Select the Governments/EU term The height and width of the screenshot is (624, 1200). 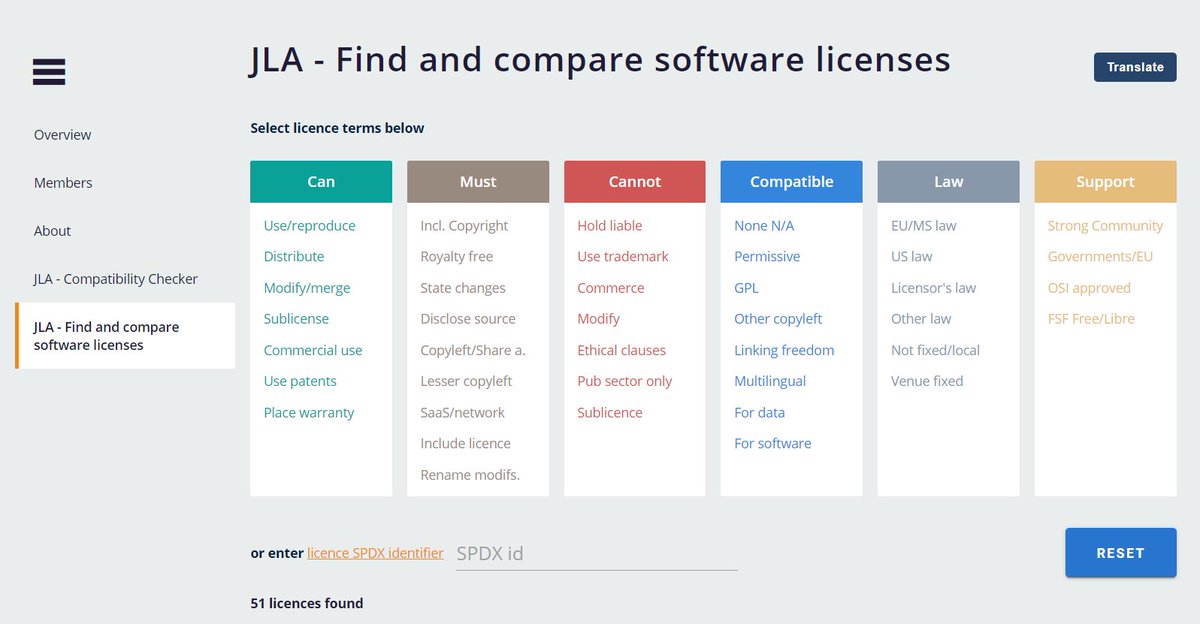pos(1100,257)
